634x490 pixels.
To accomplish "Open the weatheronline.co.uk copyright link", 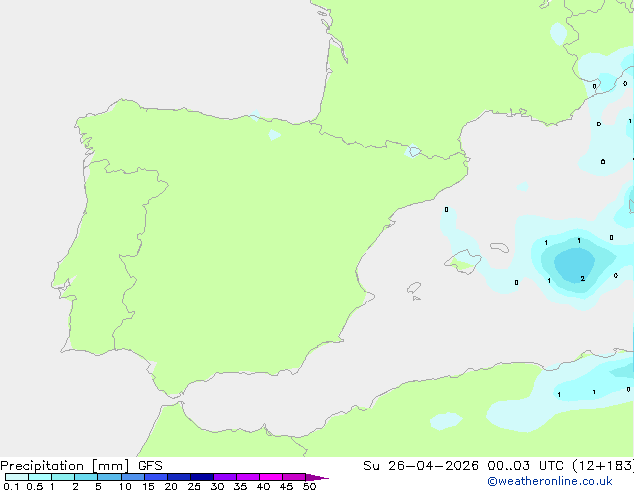I will click(x=550, y=481).
